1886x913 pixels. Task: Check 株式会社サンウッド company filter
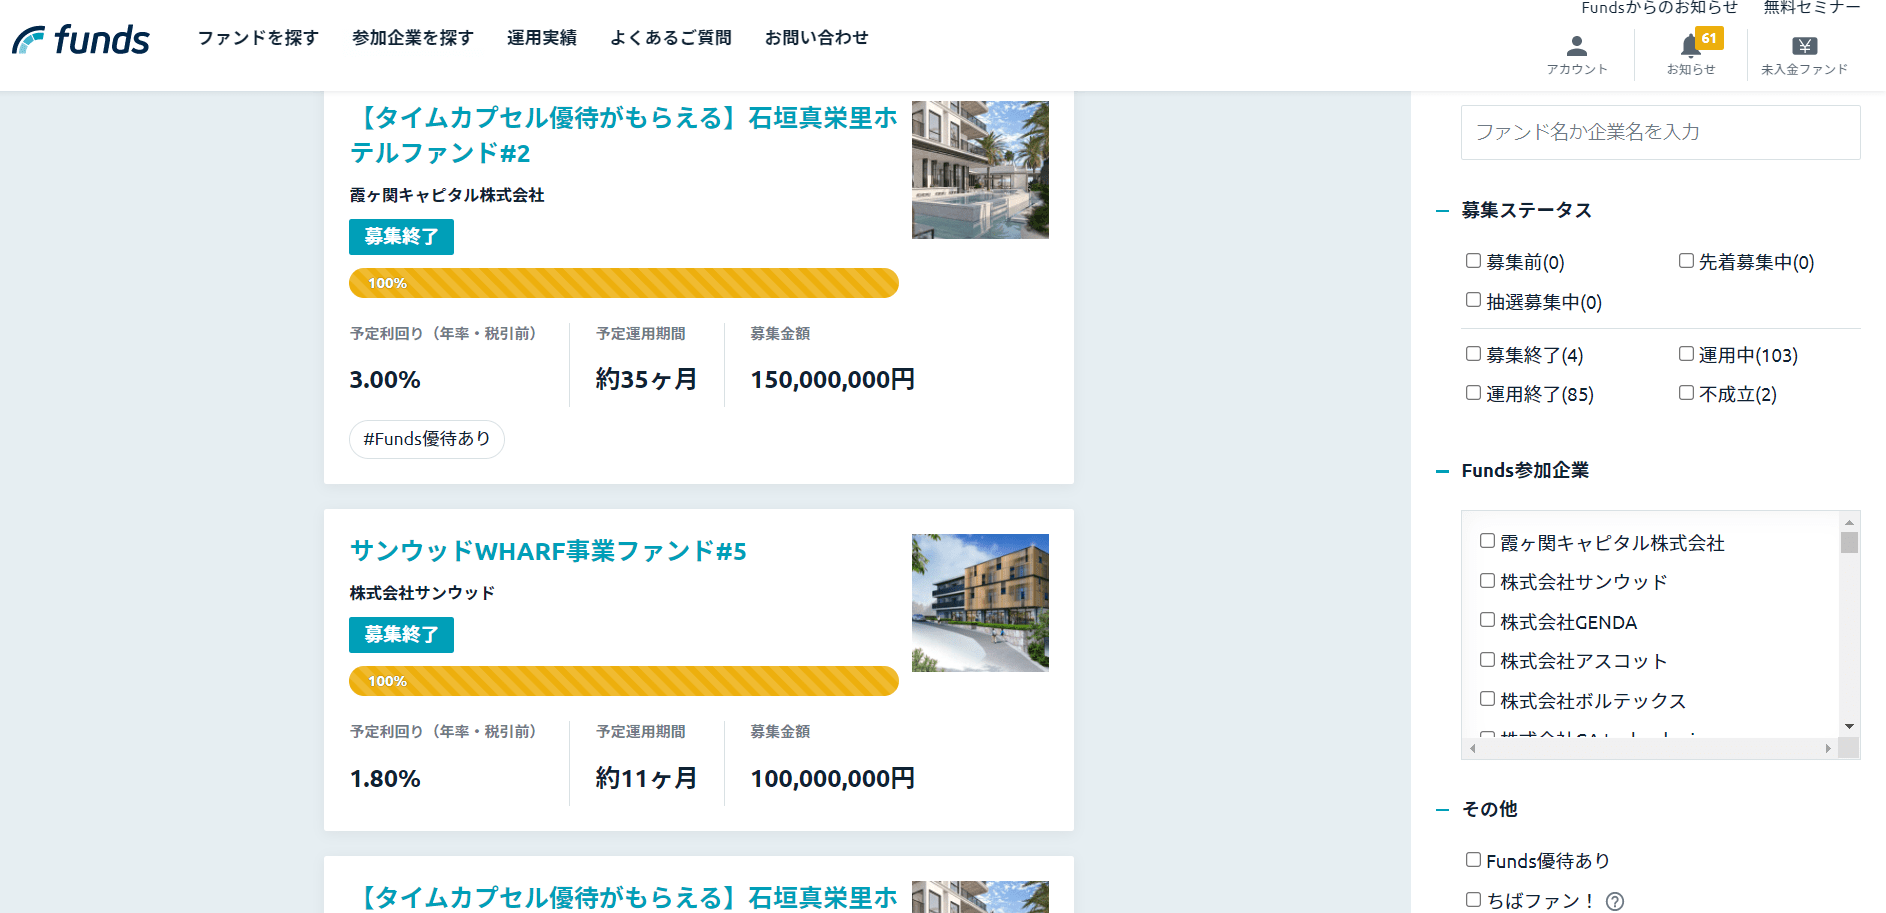(x=1487, y=581)
